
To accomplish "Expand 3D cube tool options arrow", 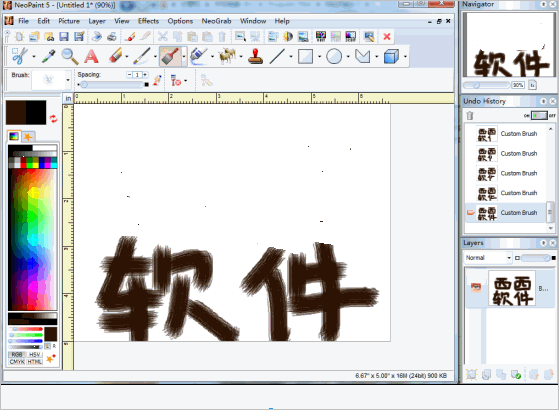I will click(405, 56).
